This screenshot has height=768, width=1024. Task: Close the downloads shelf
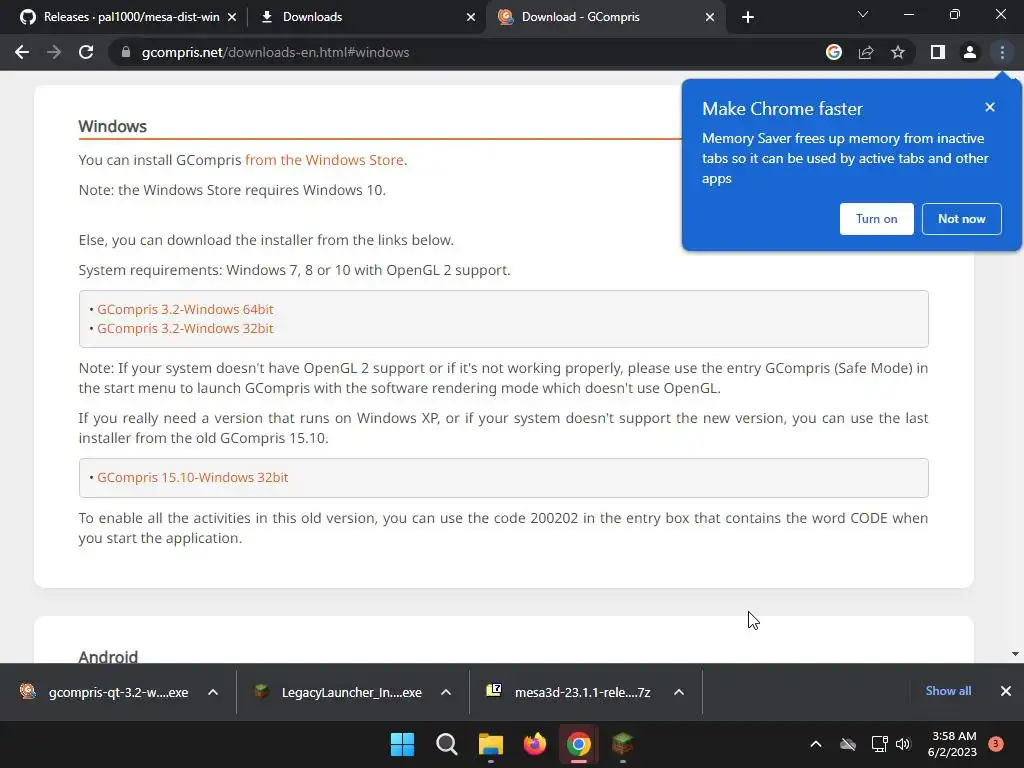1006,691
